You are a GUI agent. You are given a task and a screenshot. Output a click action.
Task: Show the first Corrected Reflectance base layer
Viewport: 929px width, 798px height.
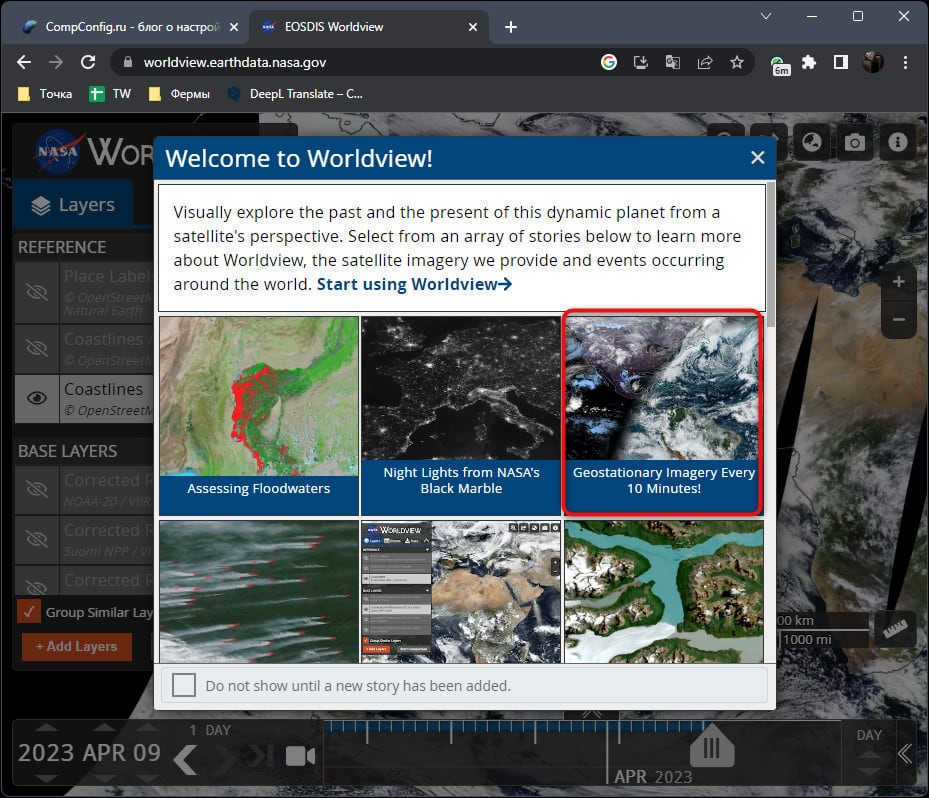[x=37, y=489]
